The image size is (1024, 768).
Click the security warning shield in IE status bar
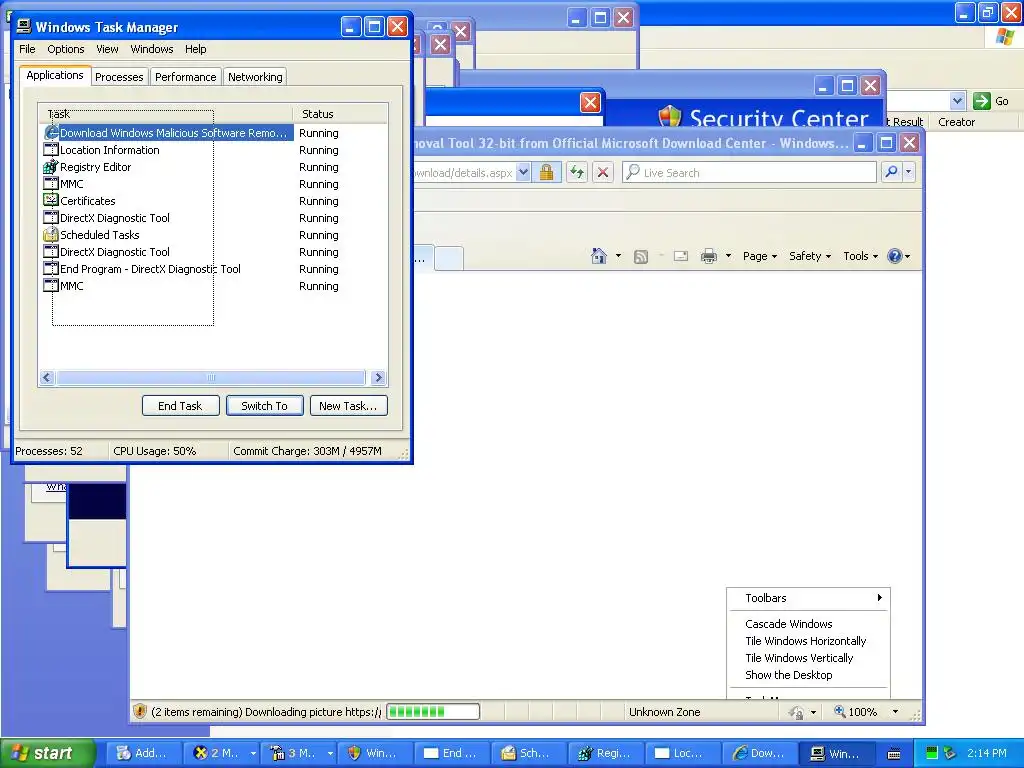139,711
